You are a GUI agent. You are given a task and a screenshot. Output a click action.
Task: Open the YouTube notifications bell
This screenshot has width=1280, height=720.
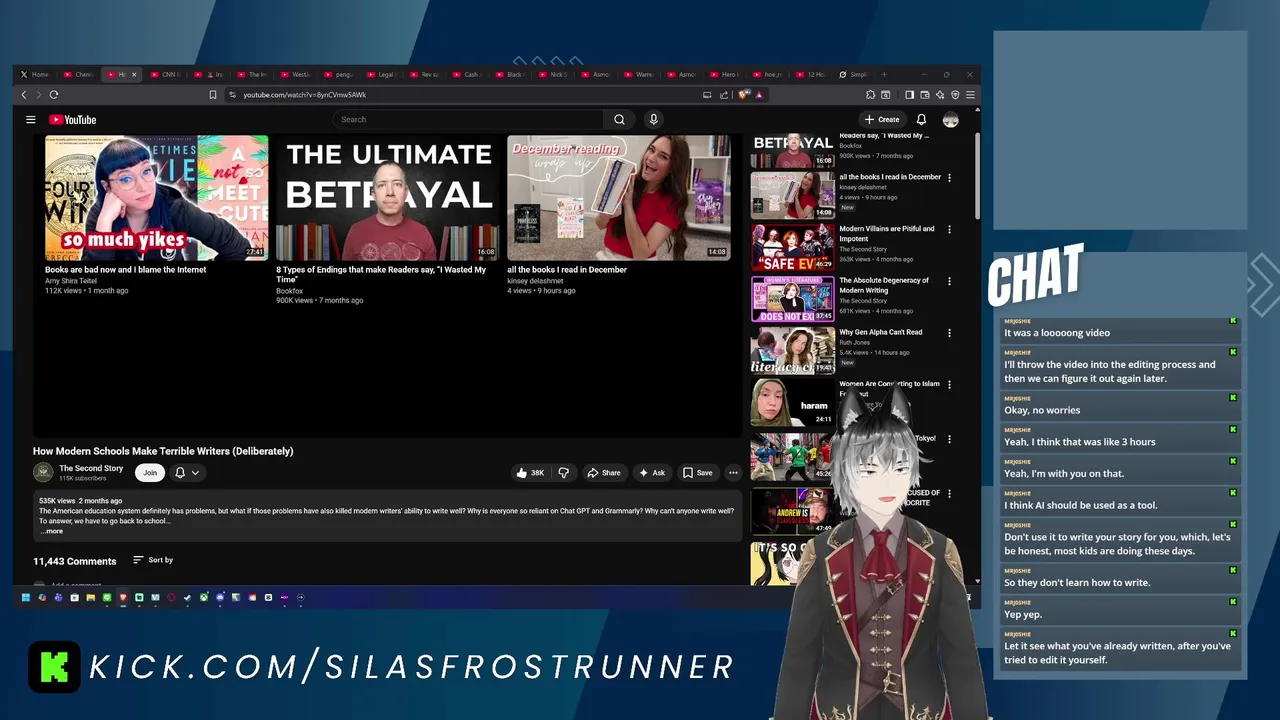click(x=921, y=119)
